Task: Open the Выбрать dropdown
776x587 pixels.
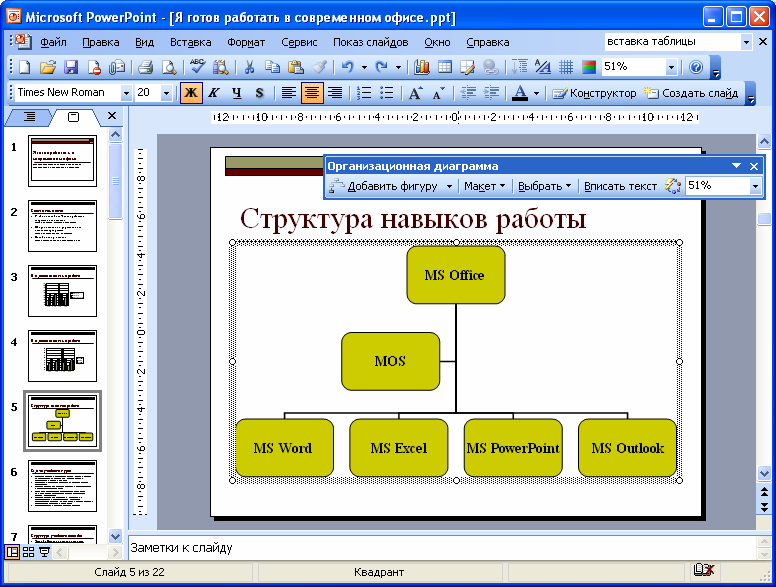Action: [544, 186]
